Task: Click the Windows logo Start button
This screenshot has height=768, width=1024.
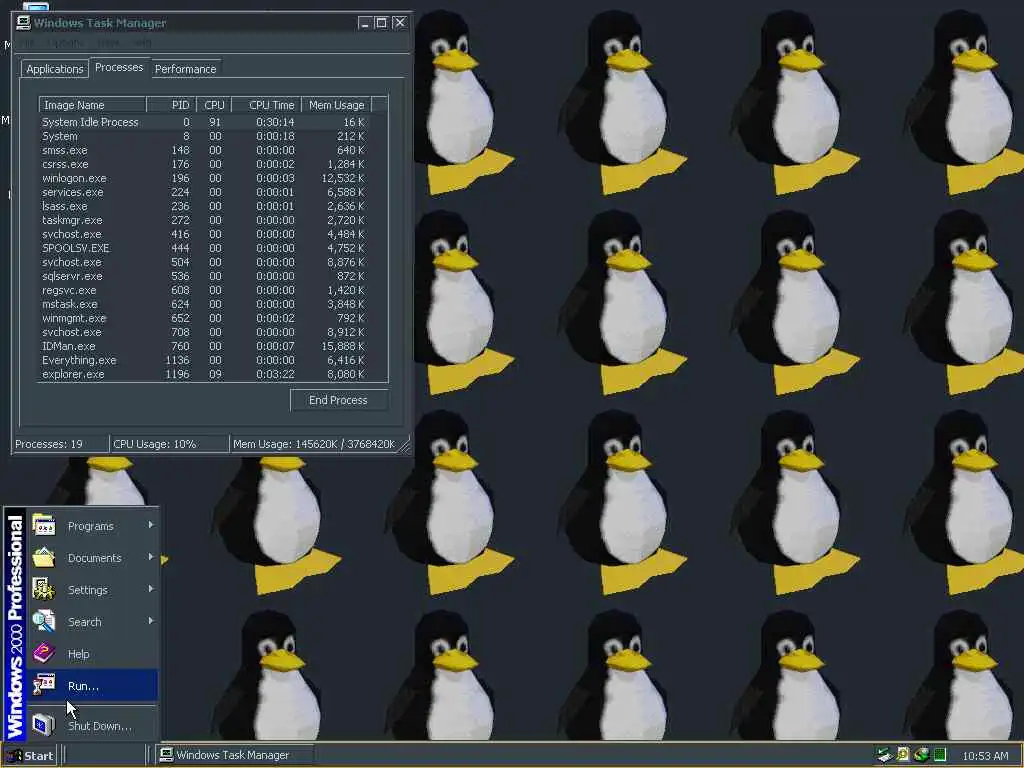Action: click(x=31, y=756)
